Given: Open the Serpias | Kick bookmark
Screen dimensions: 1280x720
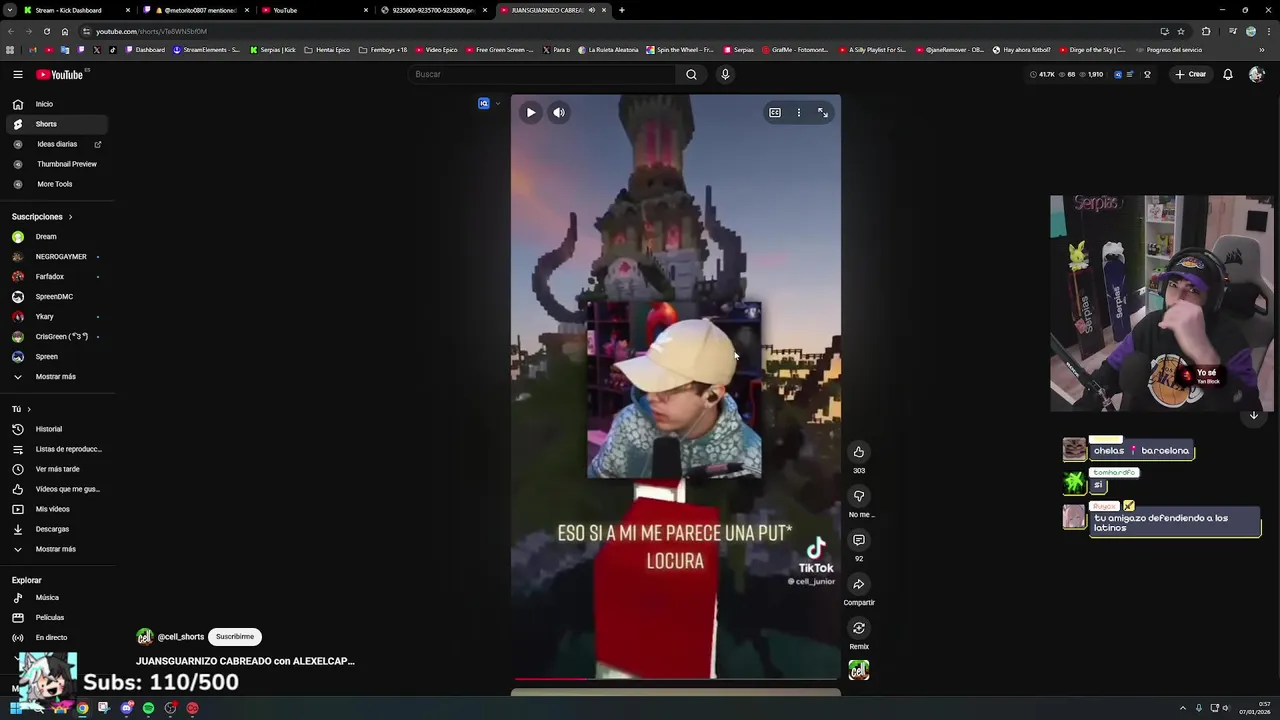Looking at the screenshot, I should [x=273, y=50].
